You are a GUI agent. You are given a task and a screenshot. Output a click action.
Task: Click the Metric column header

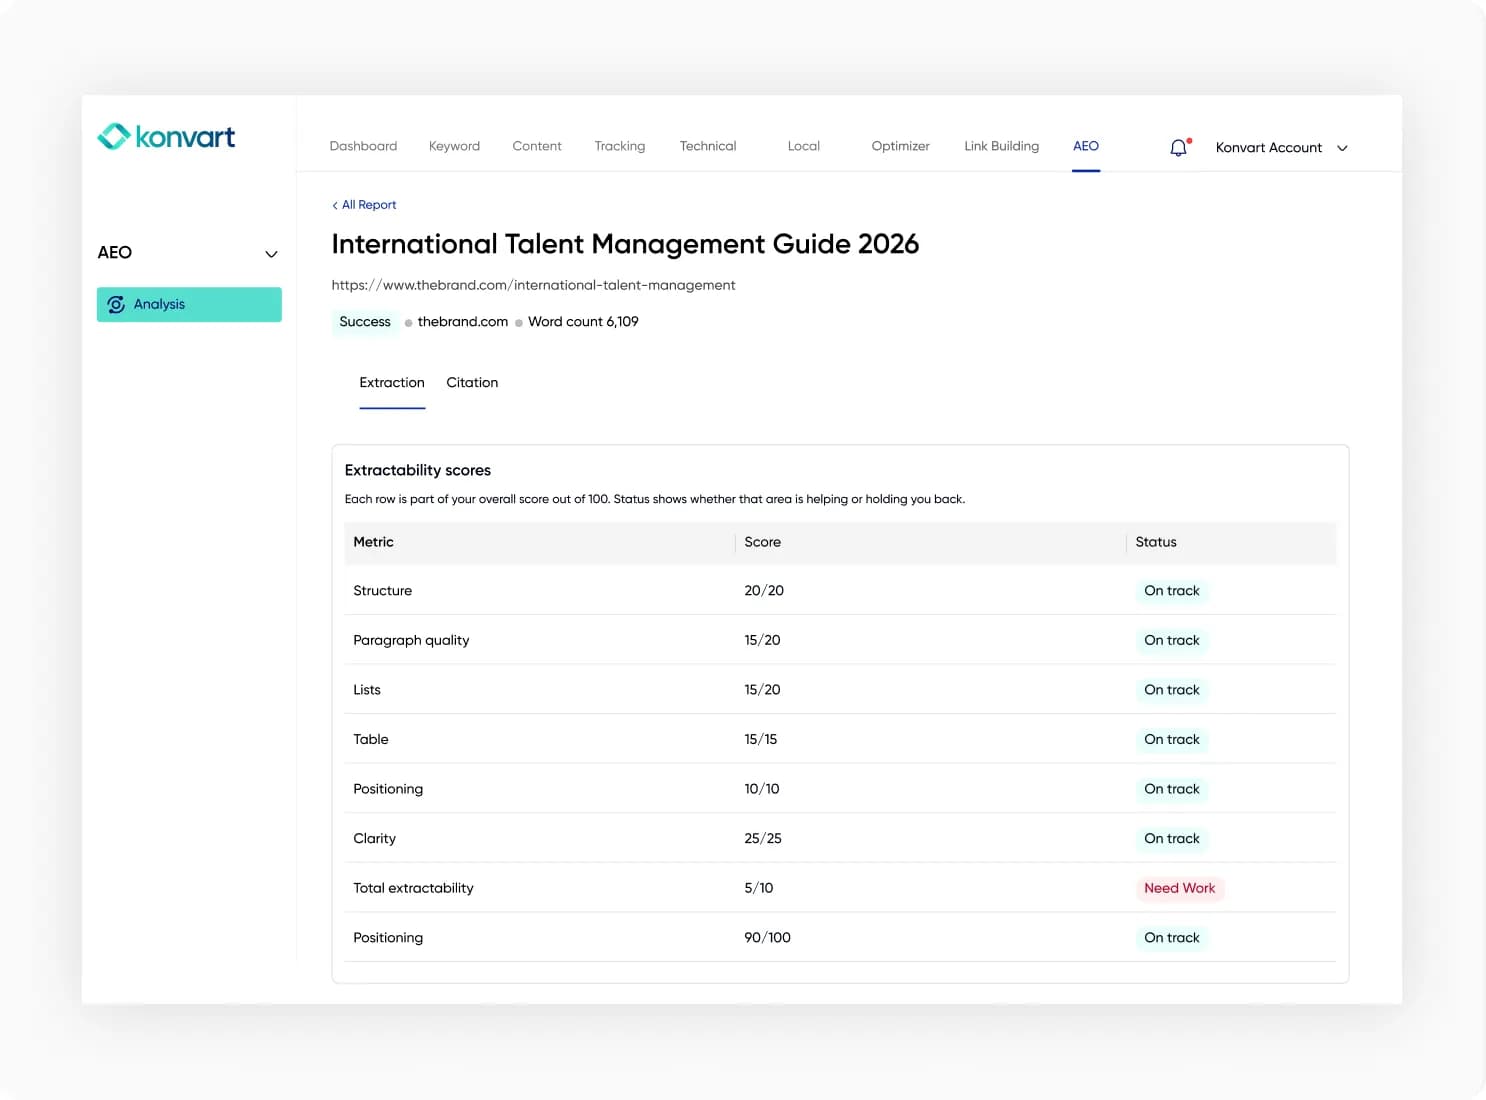coord(373,542)
